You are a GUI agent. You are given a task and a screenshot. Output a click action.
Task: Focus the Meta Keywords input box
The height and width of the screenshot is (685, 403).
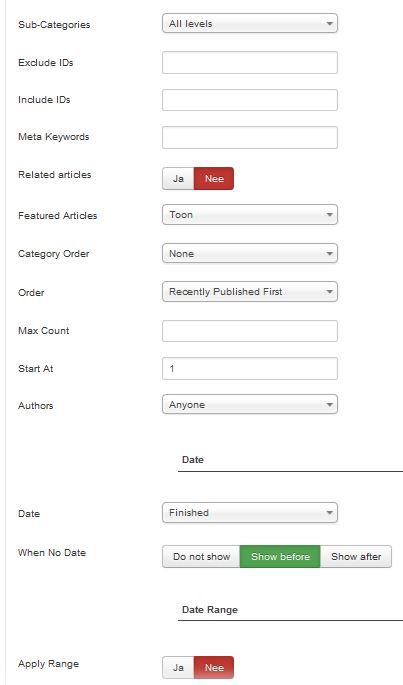coord(250,137)
